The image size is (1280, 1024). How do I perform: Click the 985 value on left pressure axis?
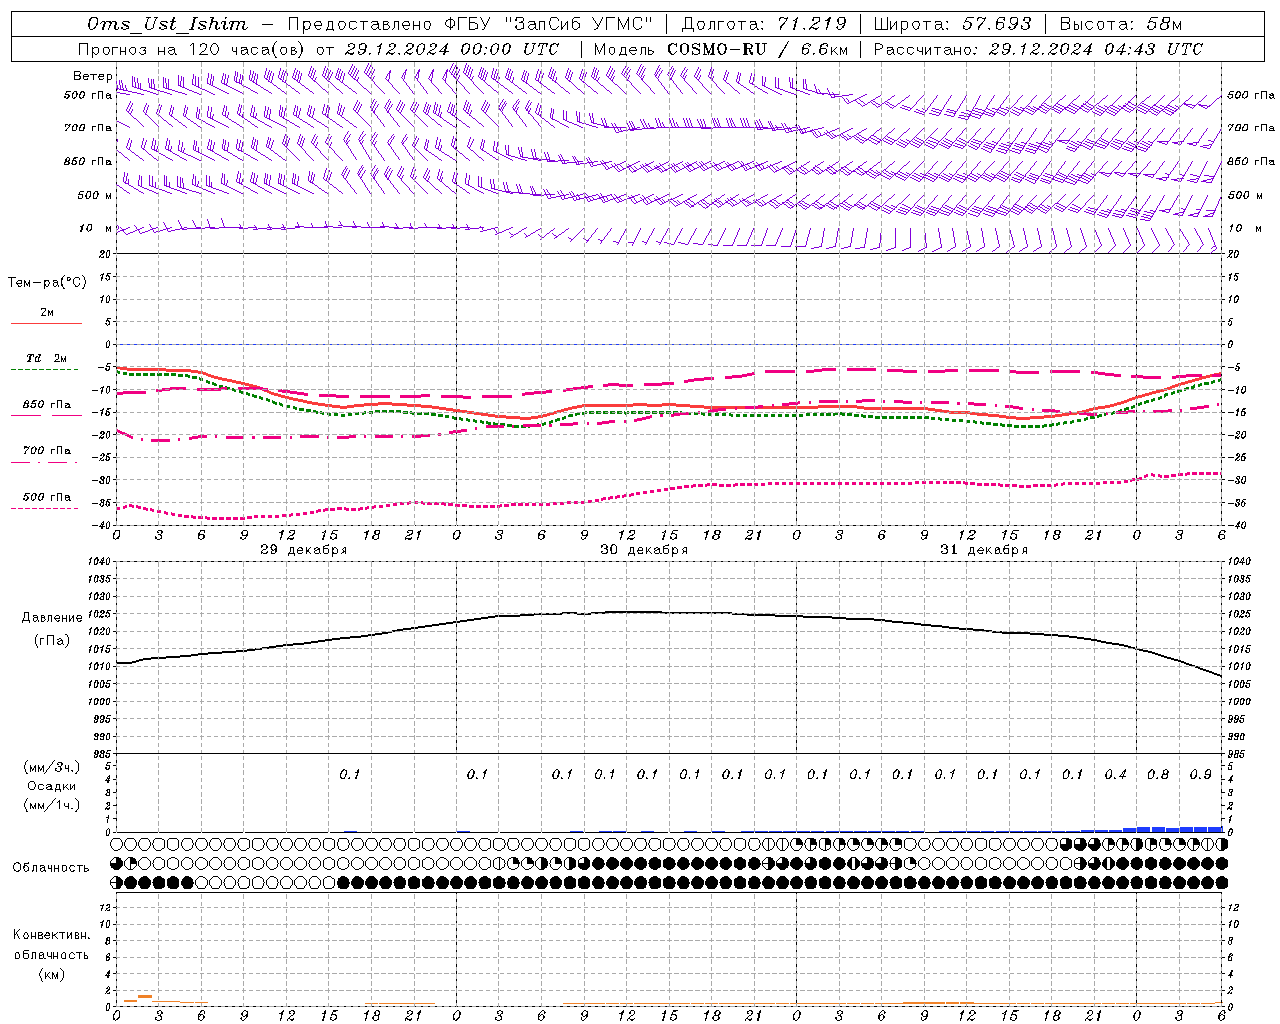click(x=100, y=754)
